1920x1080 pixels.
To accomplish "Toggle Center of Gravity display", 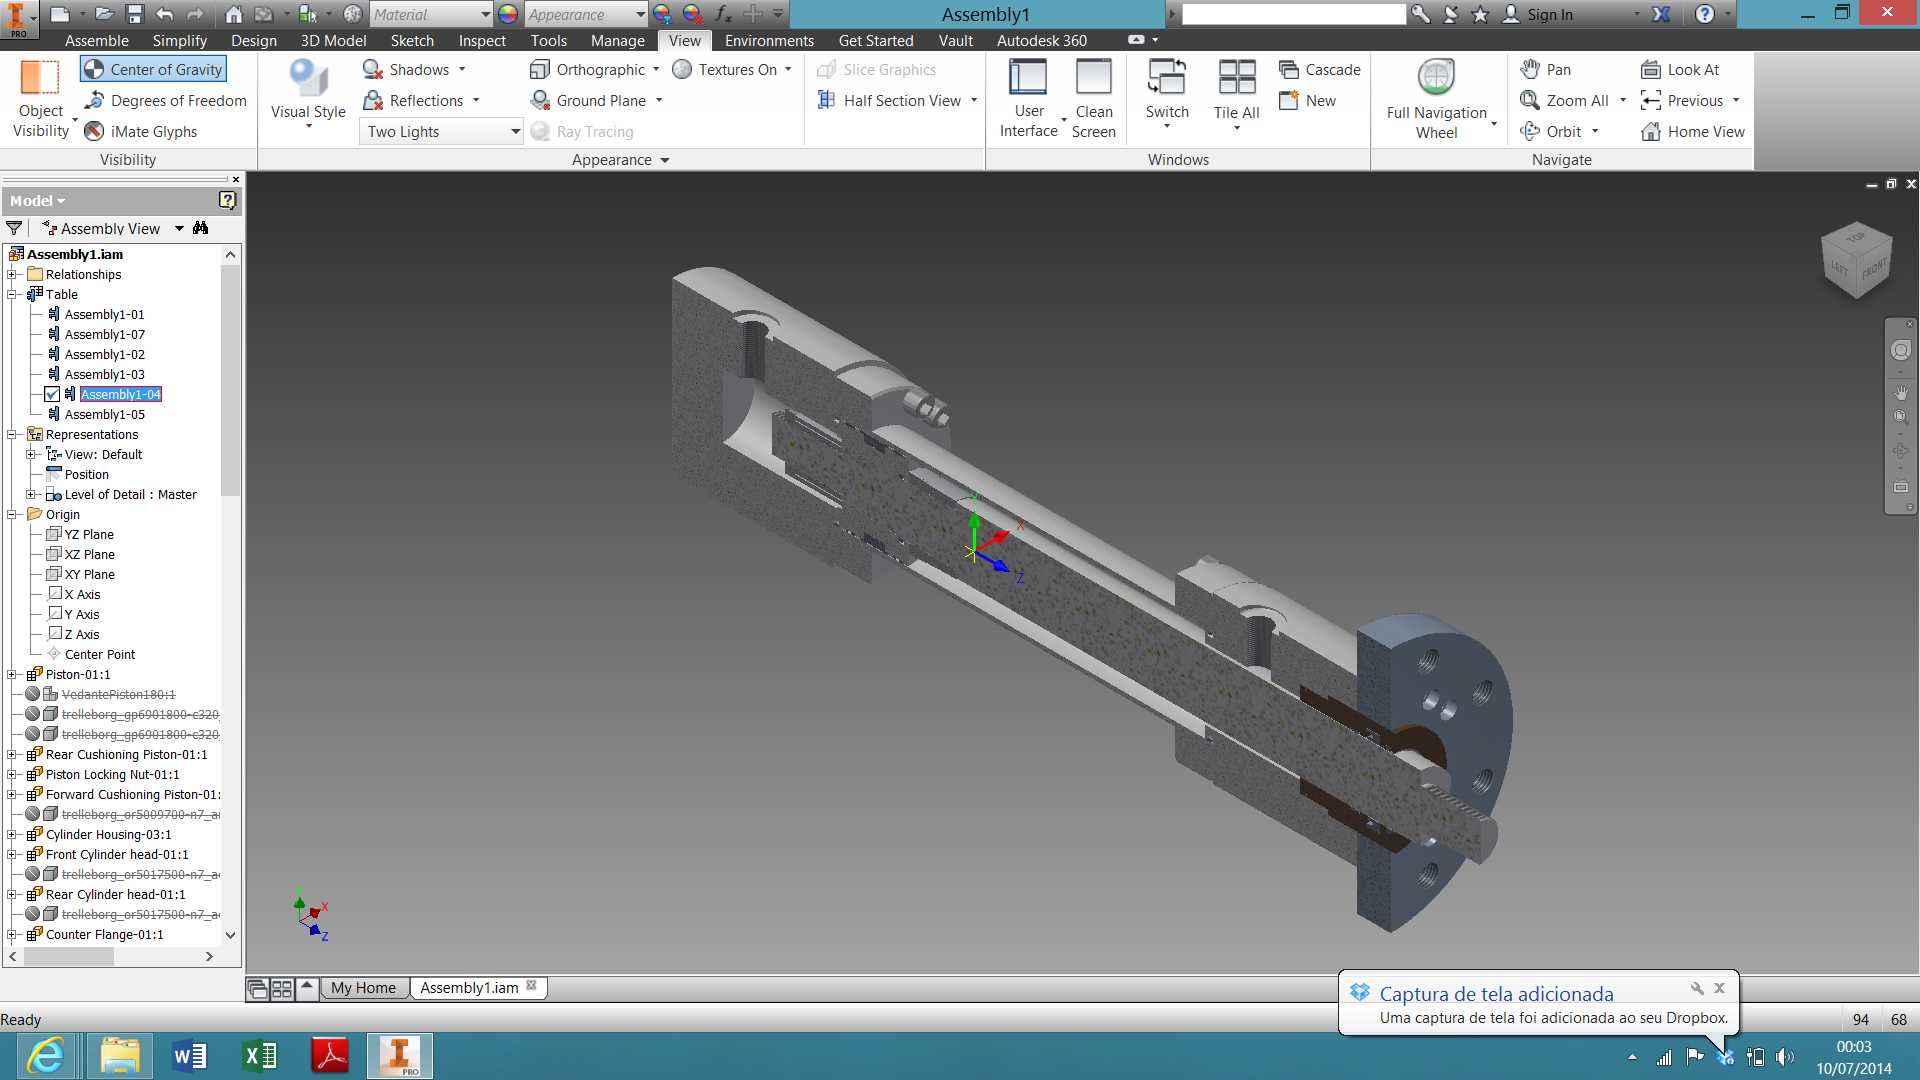I will tap(153, 69).
